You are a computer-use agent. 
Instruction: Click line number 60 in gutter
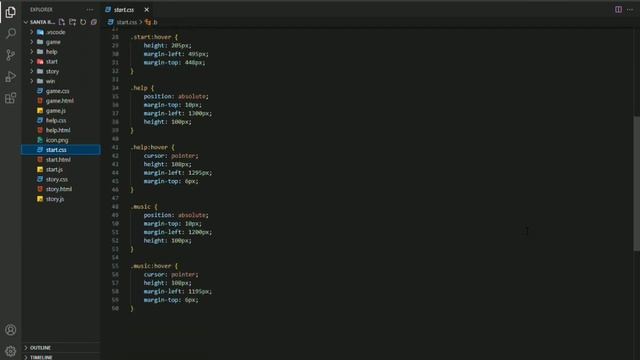click(115, 308)
